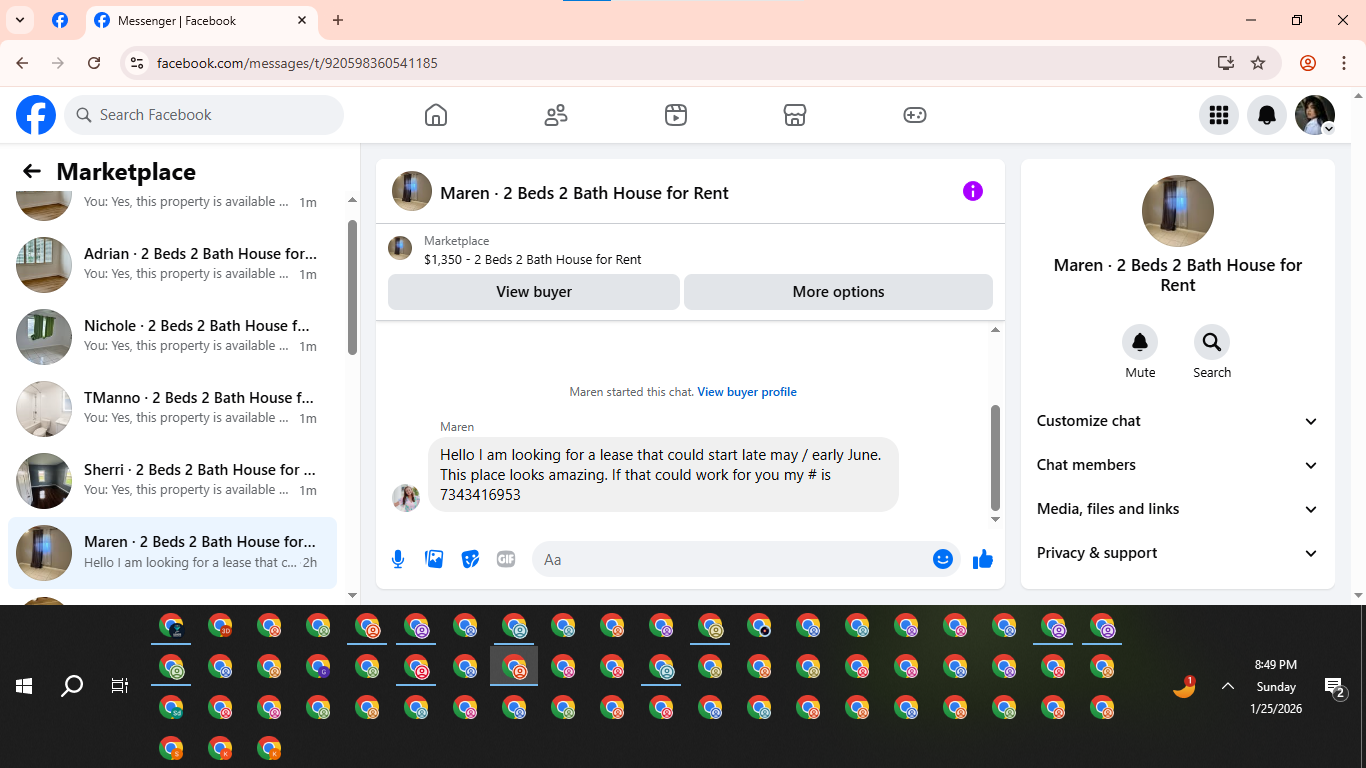Open the Facebook Home icon

[436, 115]
